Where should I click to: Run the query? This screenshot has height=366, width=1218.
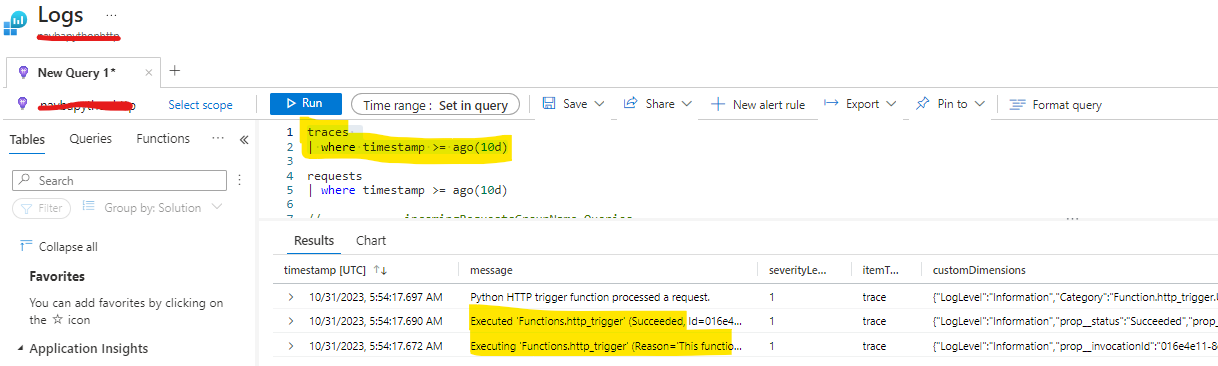305,103
